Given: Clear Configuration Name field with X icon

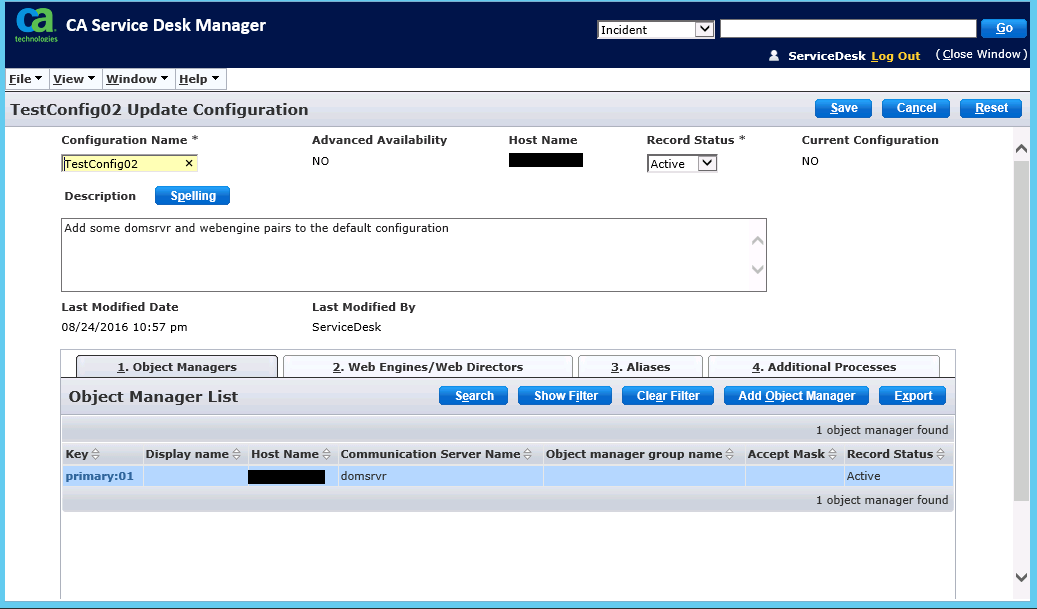Looking at the screenshot, I should 189,163.
